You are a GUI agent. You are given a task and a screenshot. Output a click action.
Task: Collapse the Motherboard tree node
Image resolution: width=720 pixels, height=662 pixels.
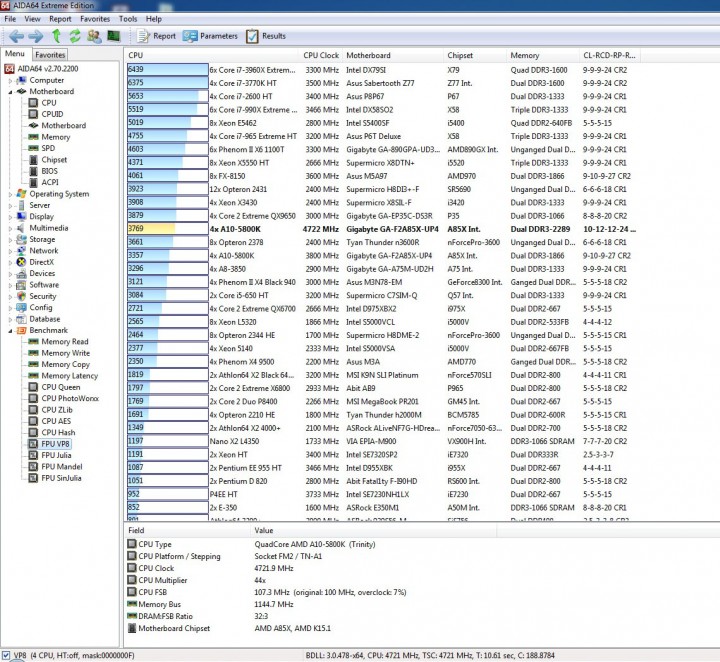click(10, 92)
